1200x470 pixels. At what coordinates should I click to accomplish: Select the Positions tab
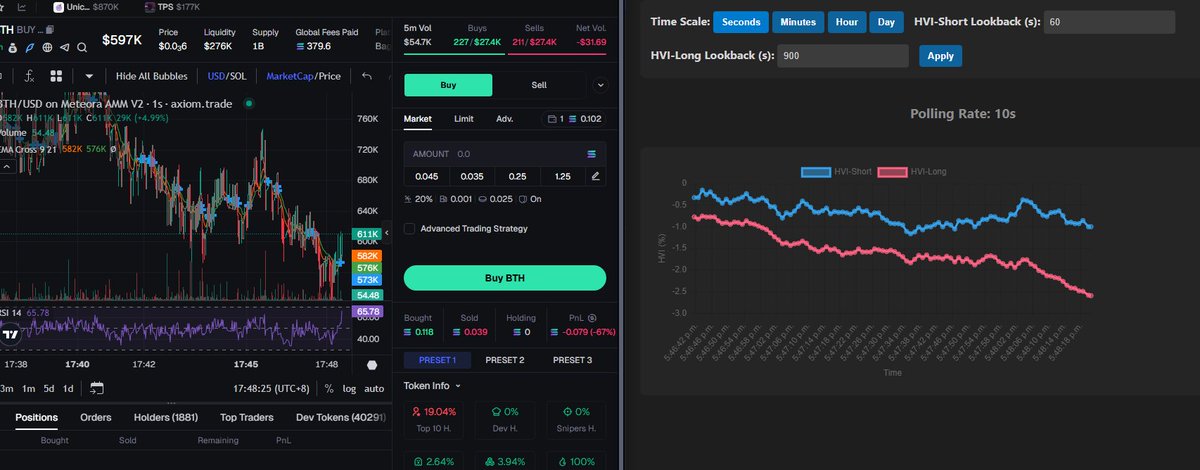pos(36,417)
